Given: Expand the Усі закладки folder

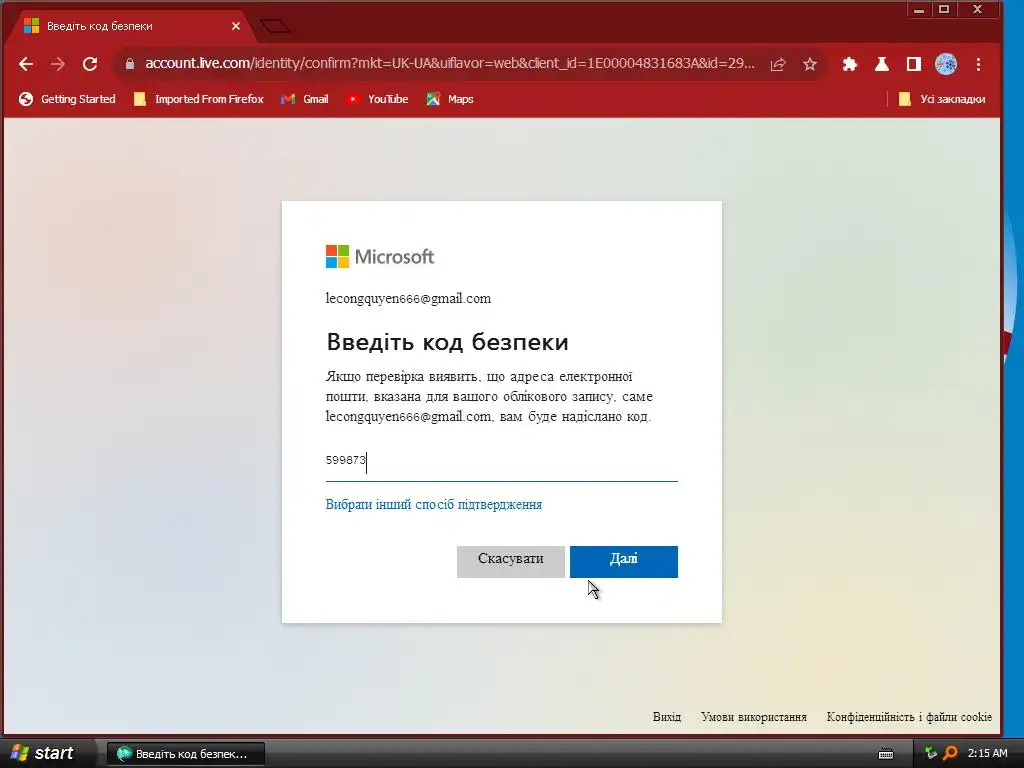Looking at the screenshot, I should click(942, 99).
